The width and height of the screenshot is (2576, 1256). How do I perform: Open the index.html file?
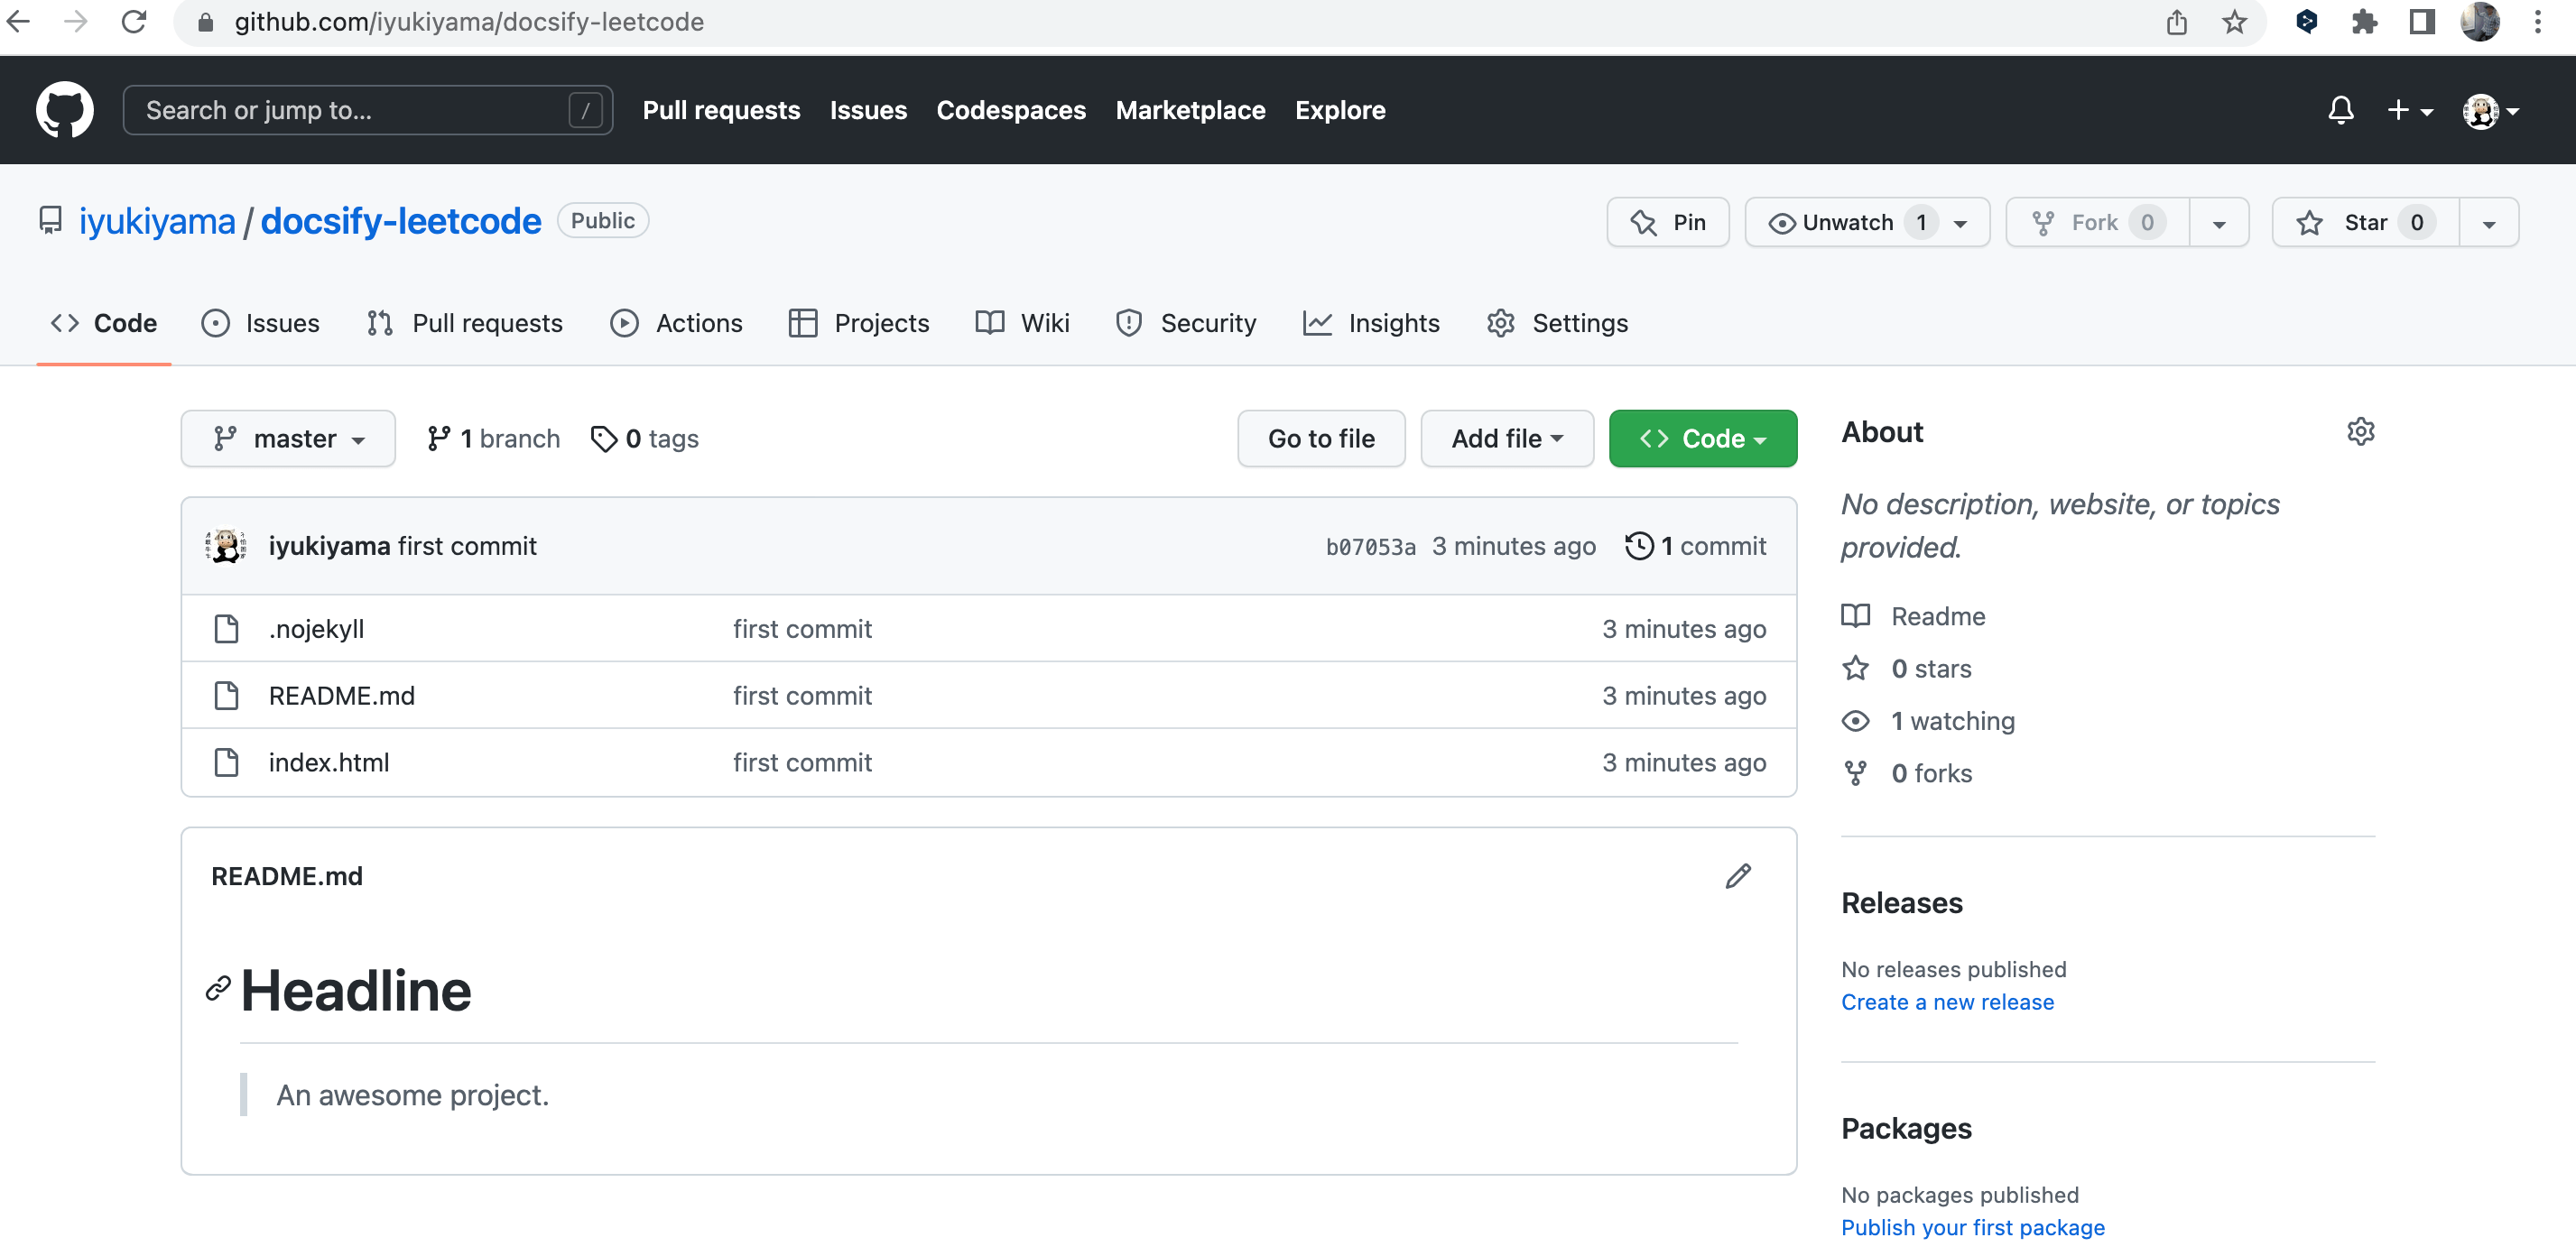coord(328,762)
